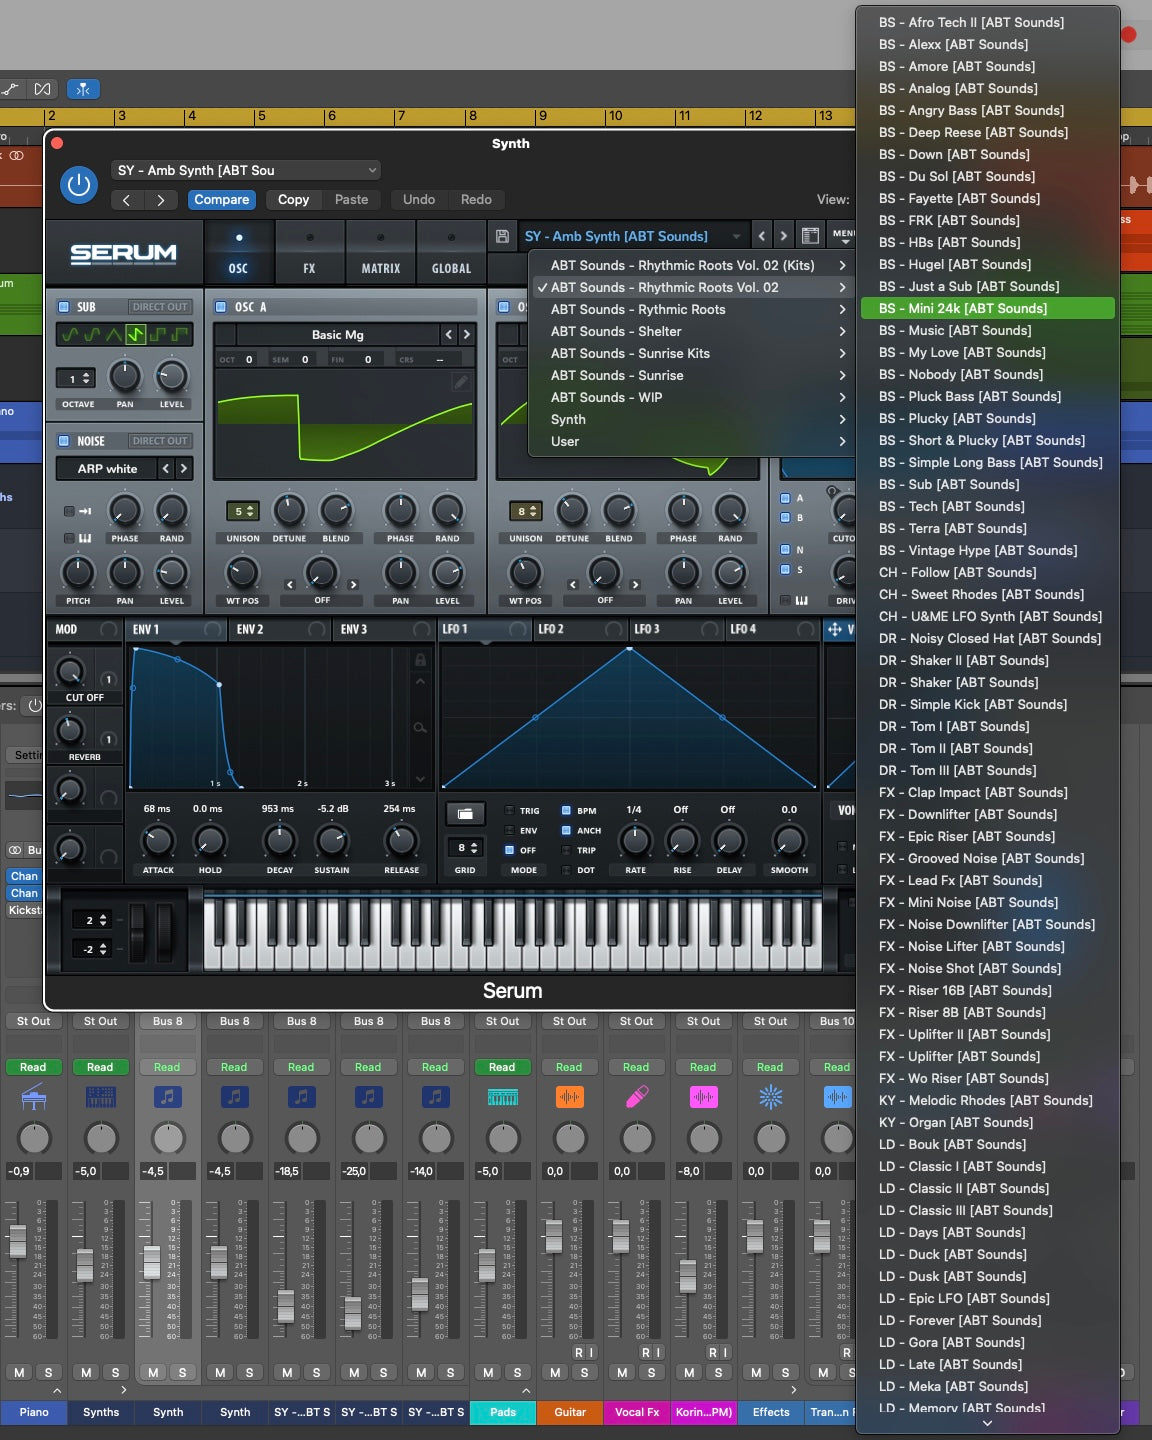Click the Piano channel instrument icon

point(34,1097)
